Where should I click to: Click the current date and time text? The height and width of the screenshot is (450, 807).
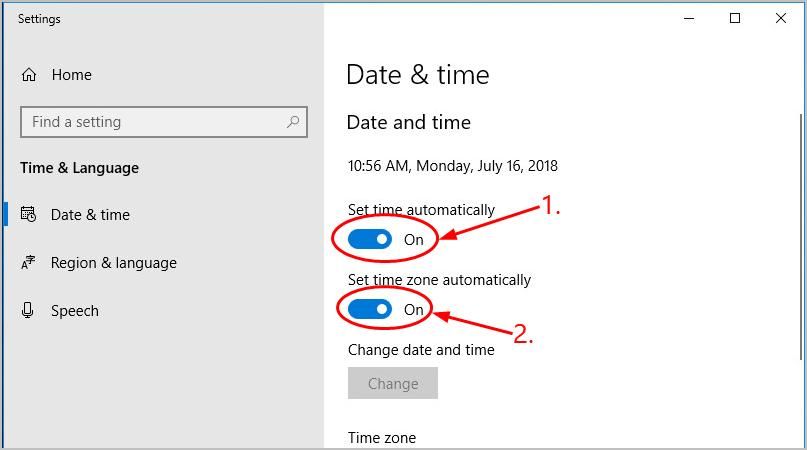[452, 166]
